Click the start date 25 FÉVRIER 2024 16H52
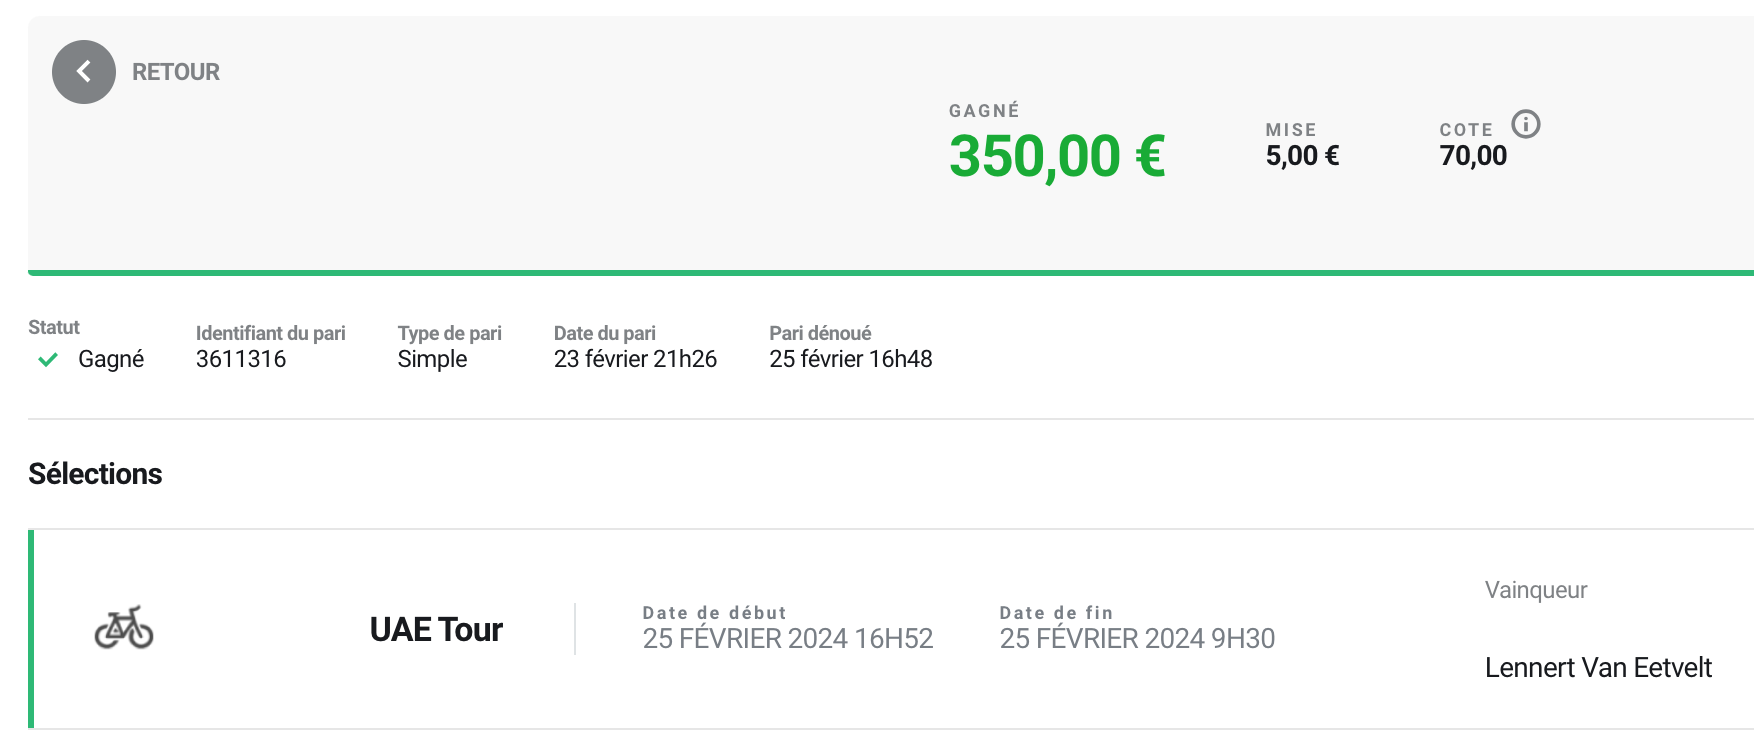 click(x=787, y=639)
